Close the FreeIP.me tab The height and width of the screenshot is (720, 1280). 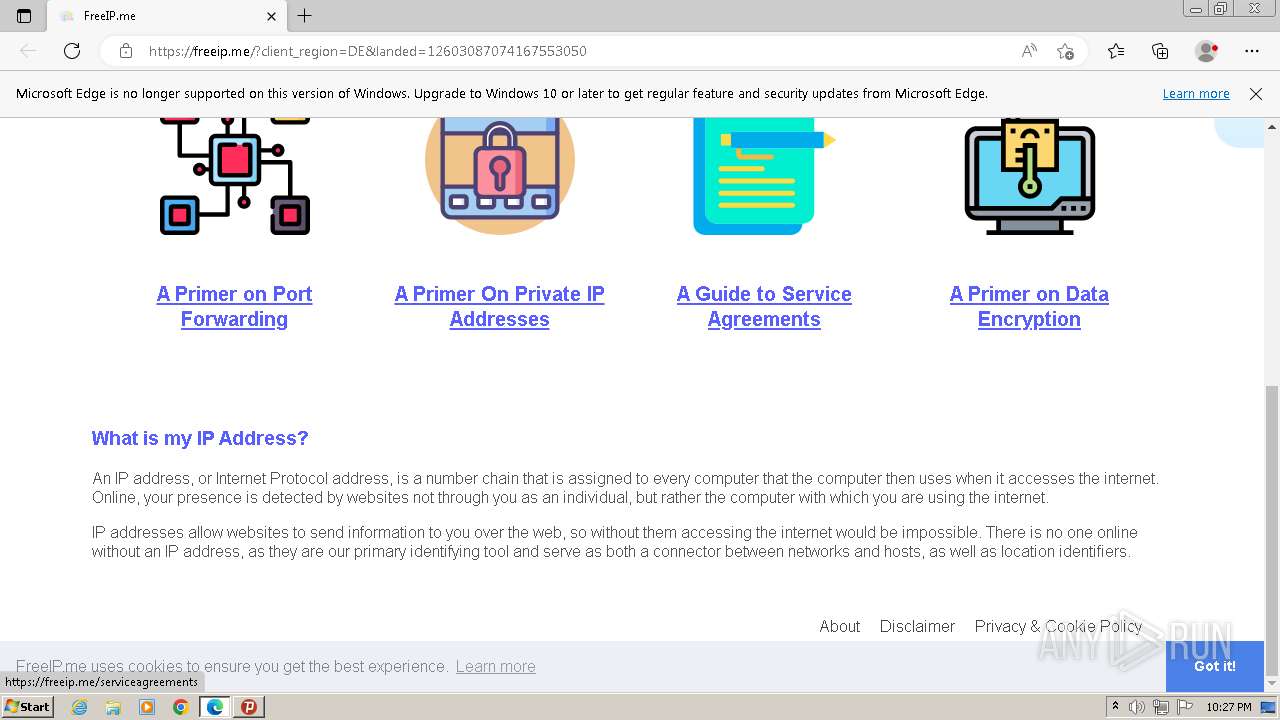click(x=272, y=16)
